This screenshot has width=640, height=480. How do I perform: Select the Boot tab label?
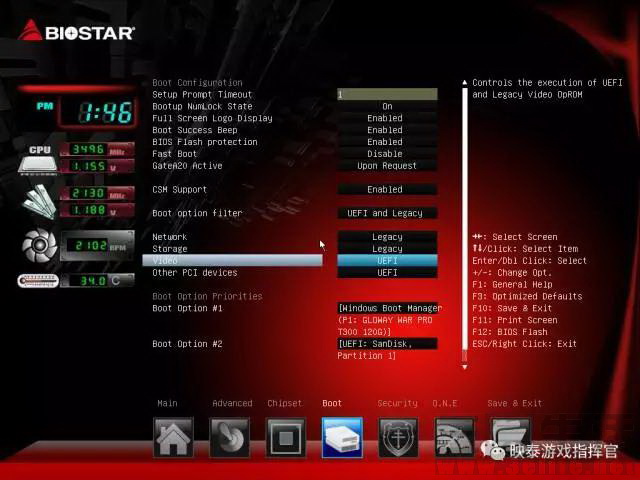tap(332, 403)
